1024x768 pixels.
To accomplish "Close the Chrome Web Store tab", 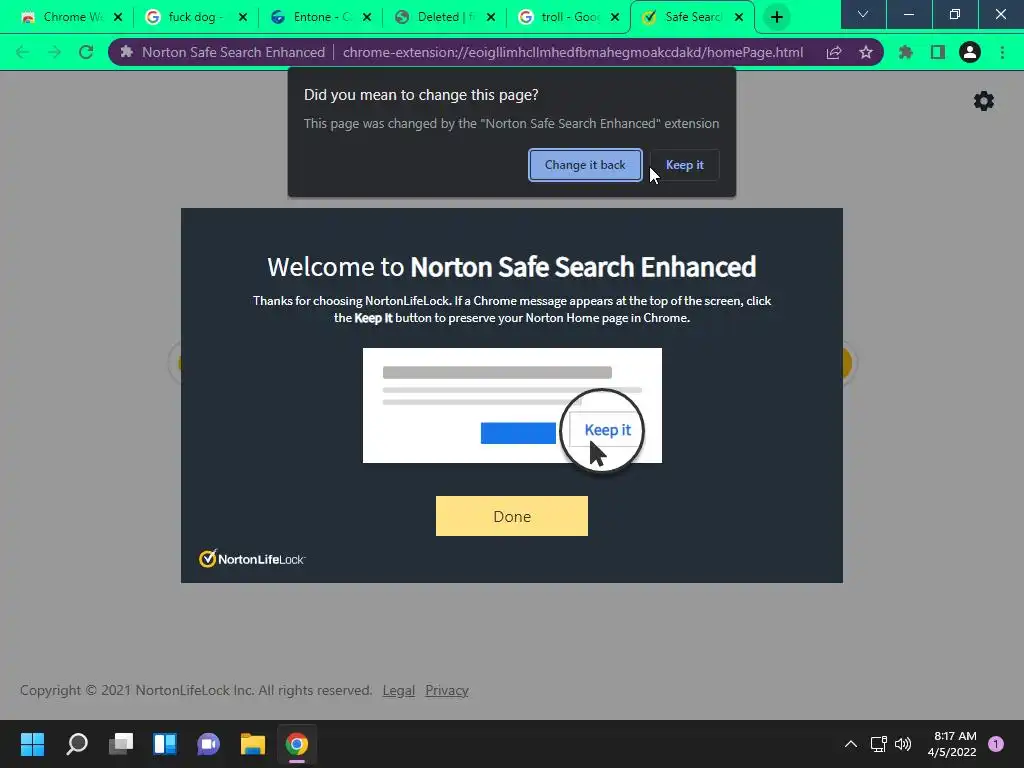I will pos(118,17).
